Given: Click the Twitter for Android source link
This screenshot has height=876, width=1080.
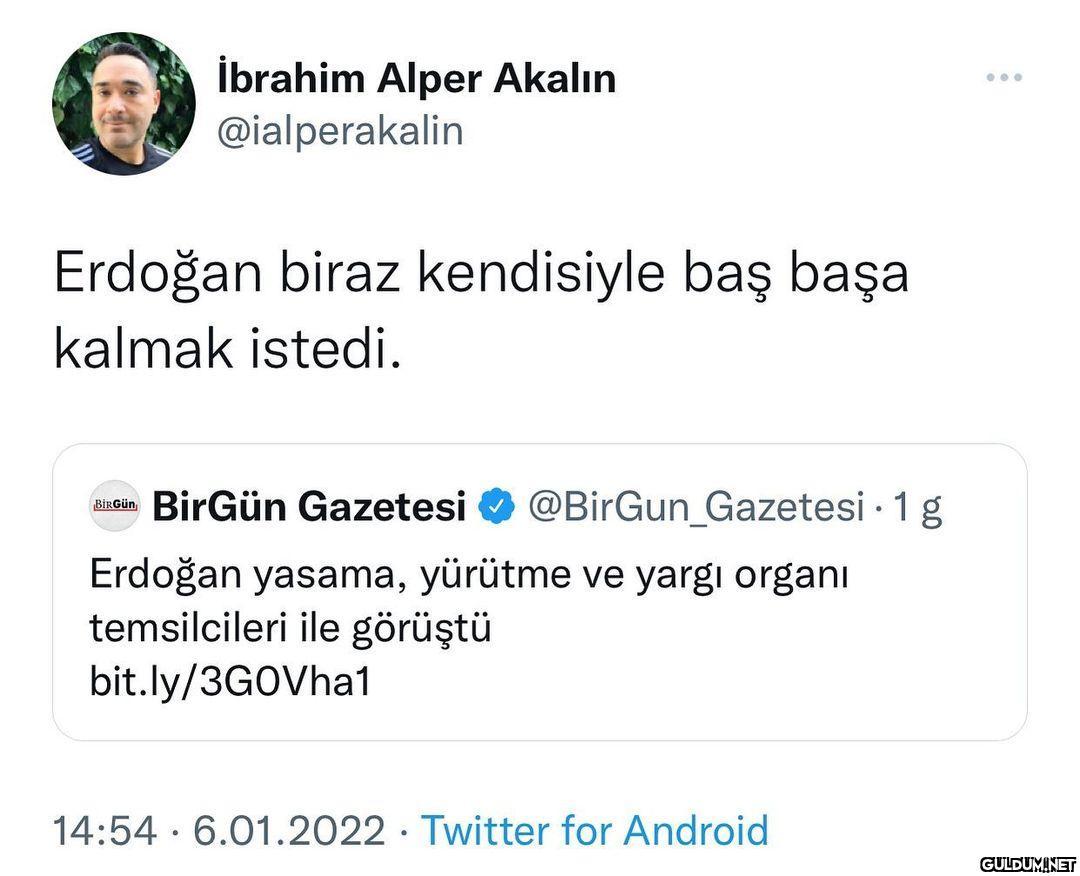Looking at the screenshot, I should [x=594, y=831].
